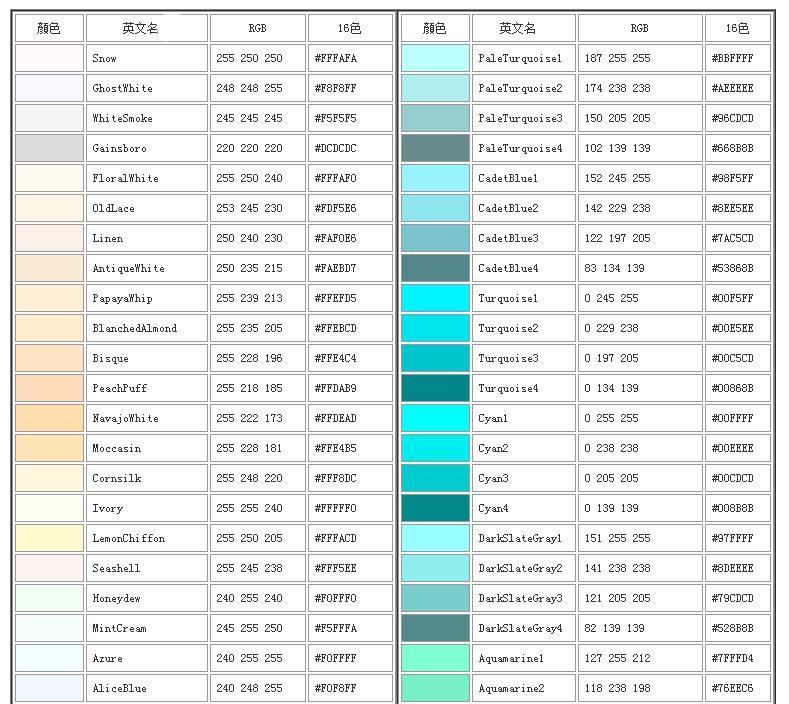
Task: Select the CadetBlue4 color swatch
Action: pos(435,268)
